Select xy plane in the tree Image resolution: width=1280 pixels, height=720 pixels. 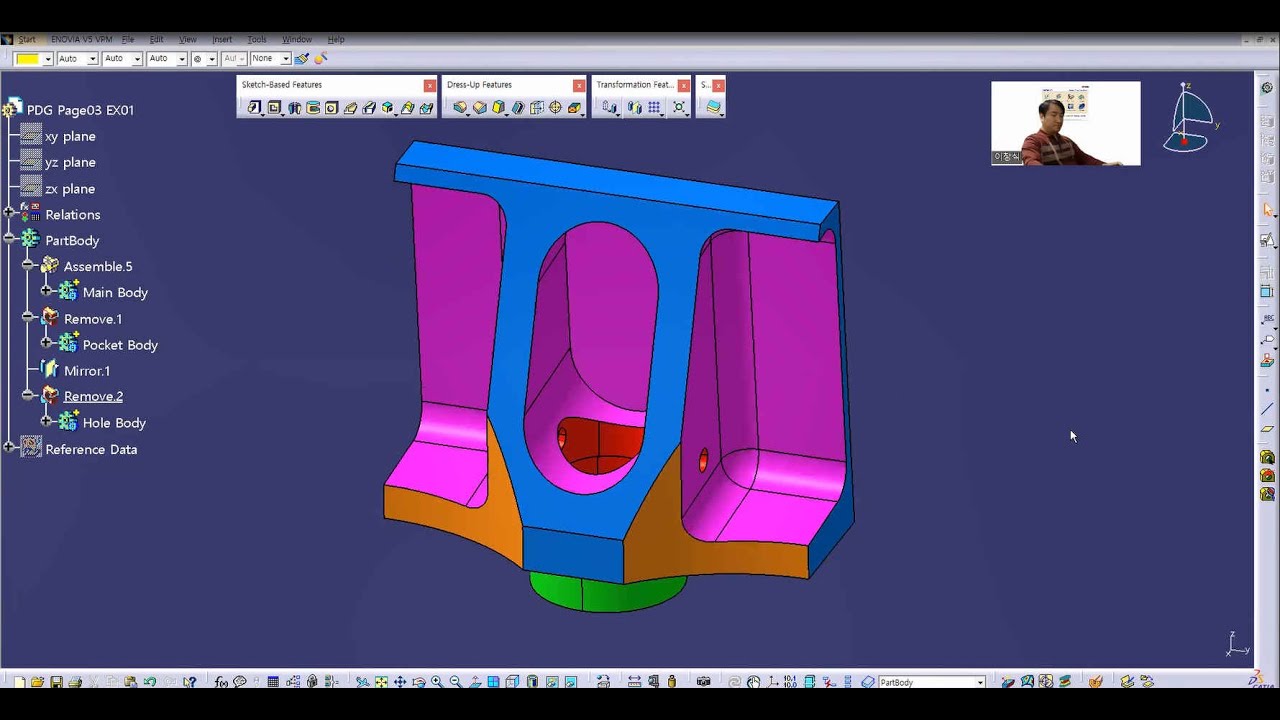click(x=70, y=136)
